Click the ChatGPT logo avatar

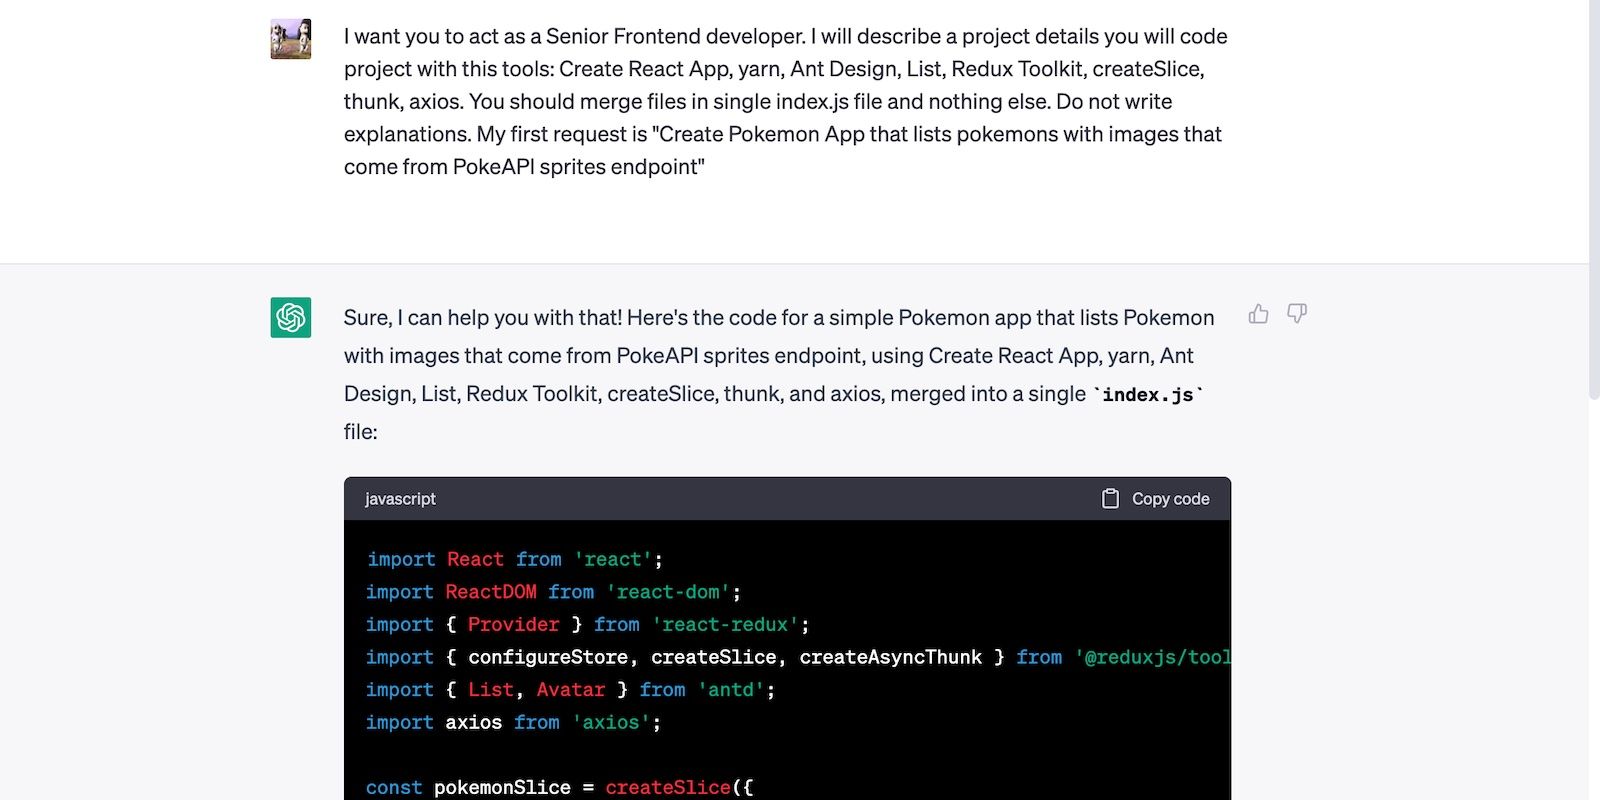click(x=291, y=317)
